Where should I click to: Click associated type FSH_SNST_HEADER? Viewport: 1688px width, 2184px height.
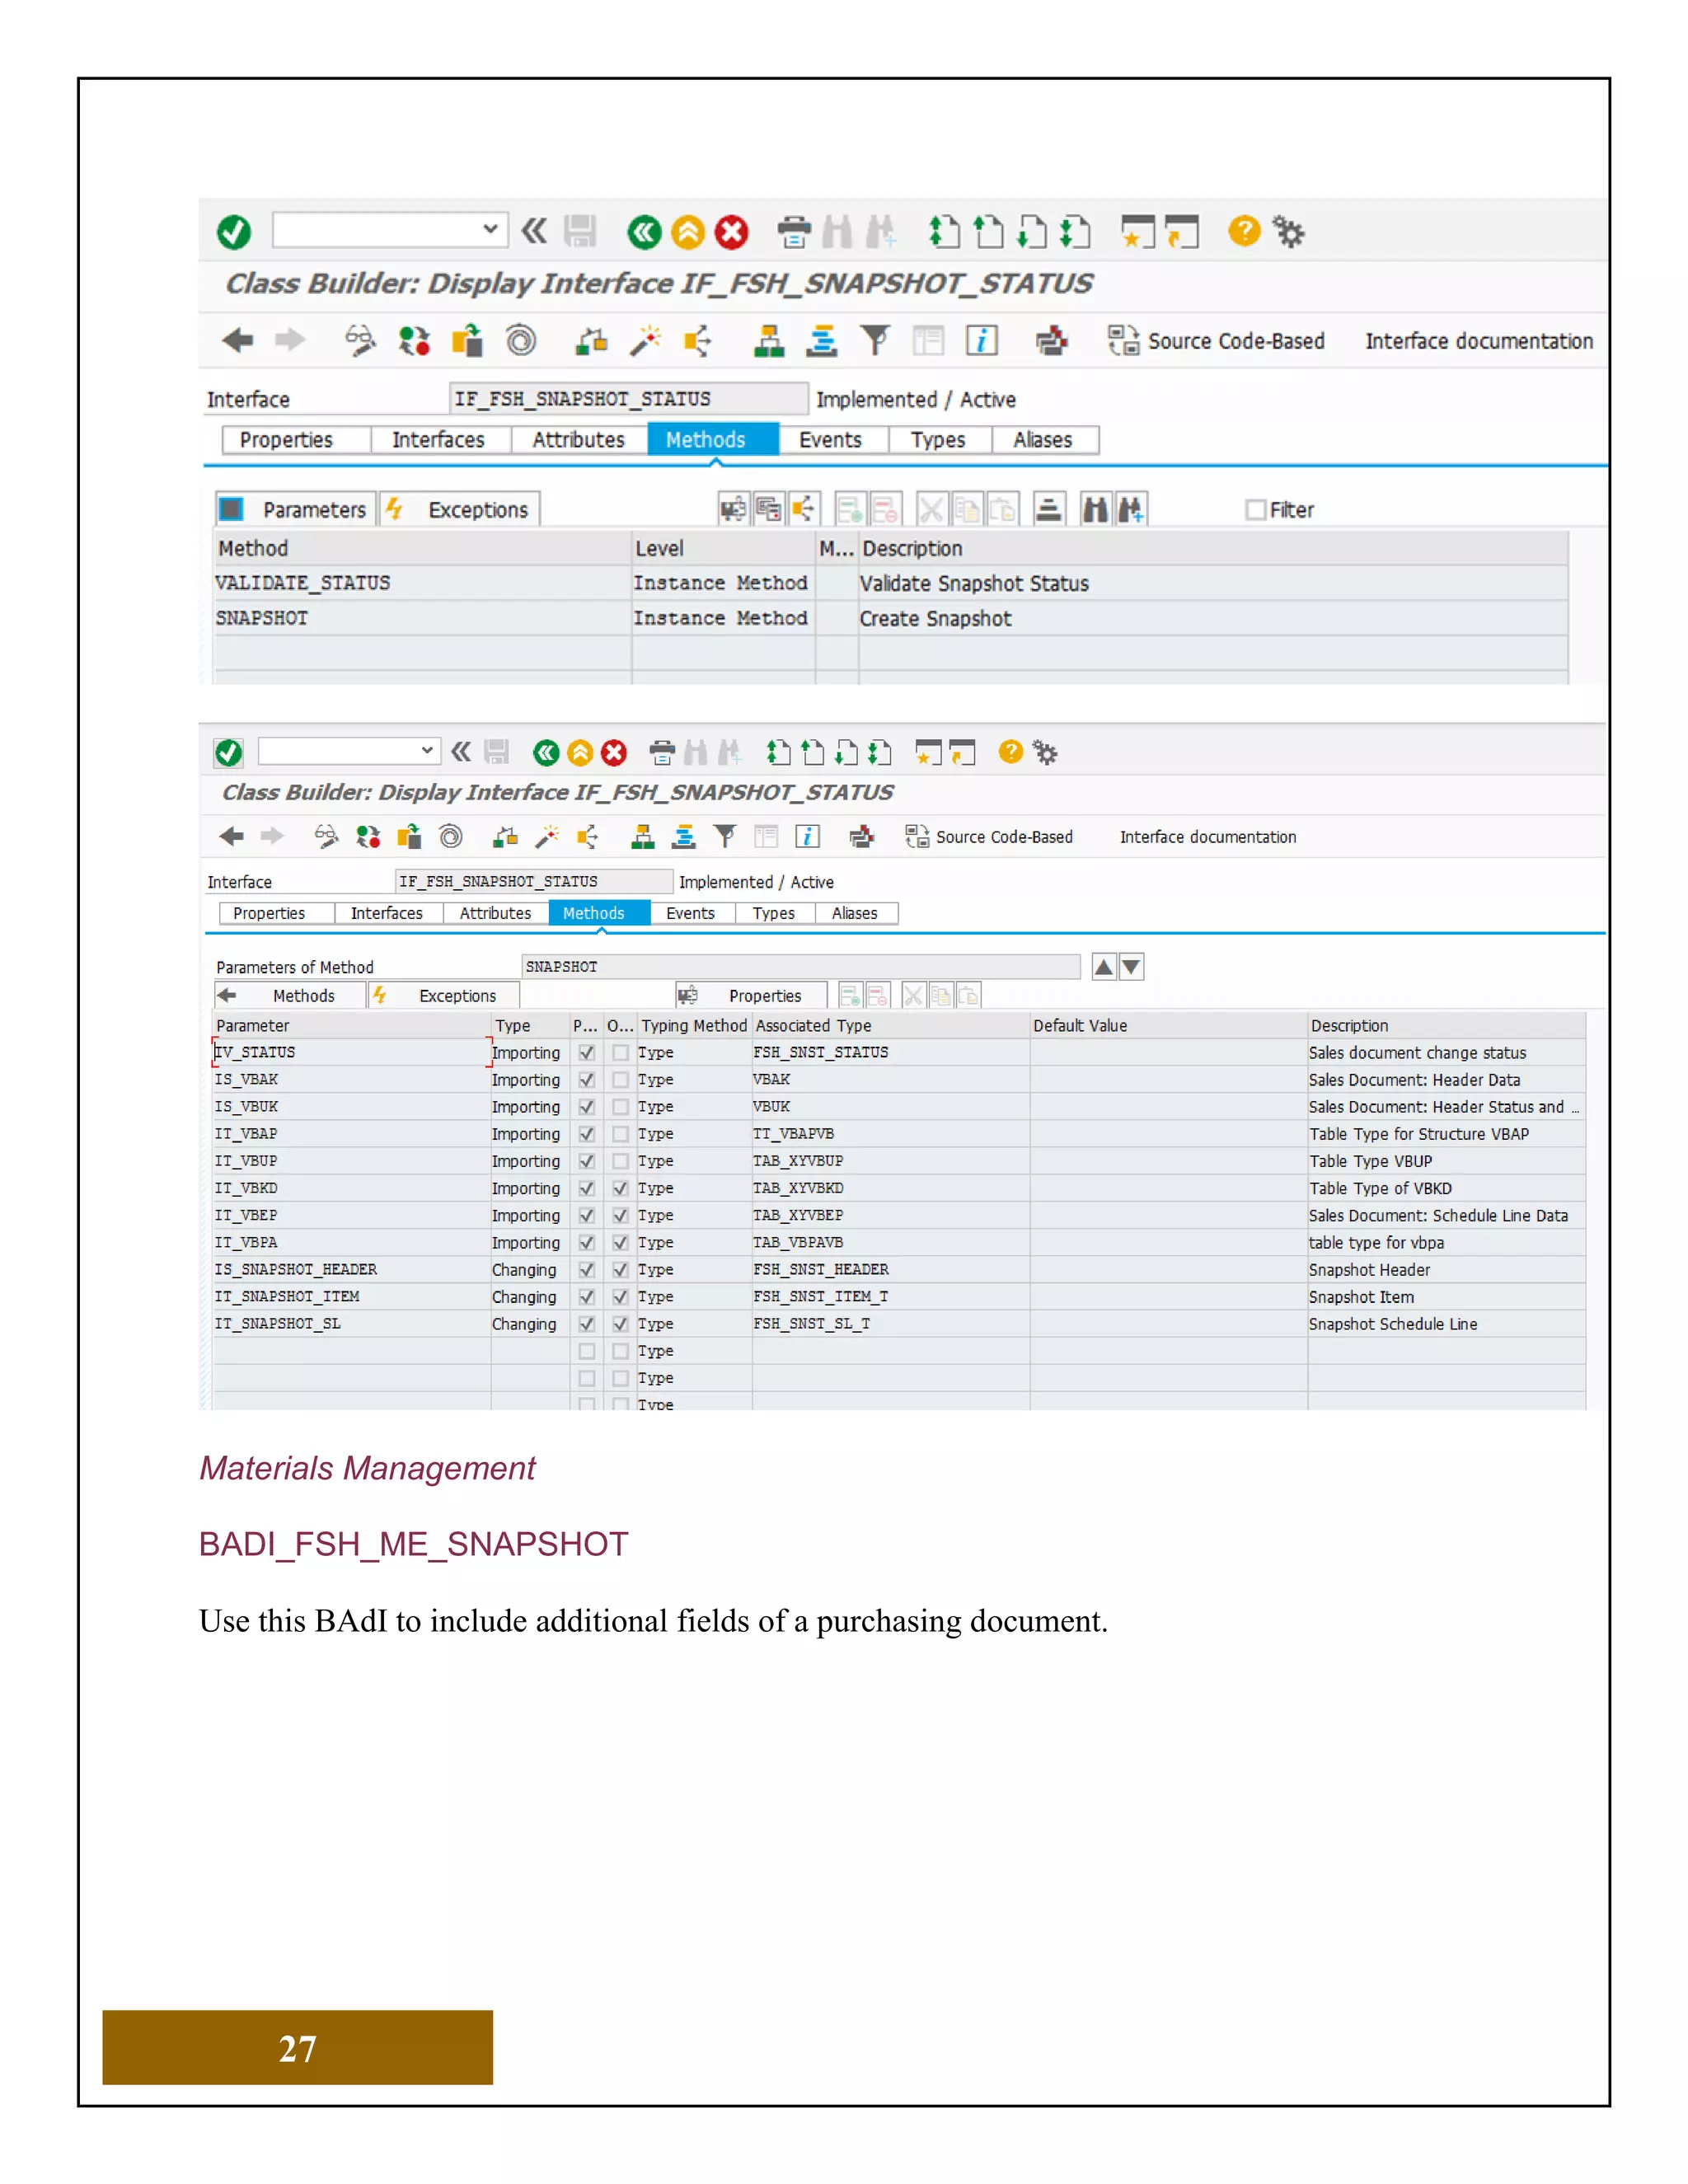coord(821,1269)
